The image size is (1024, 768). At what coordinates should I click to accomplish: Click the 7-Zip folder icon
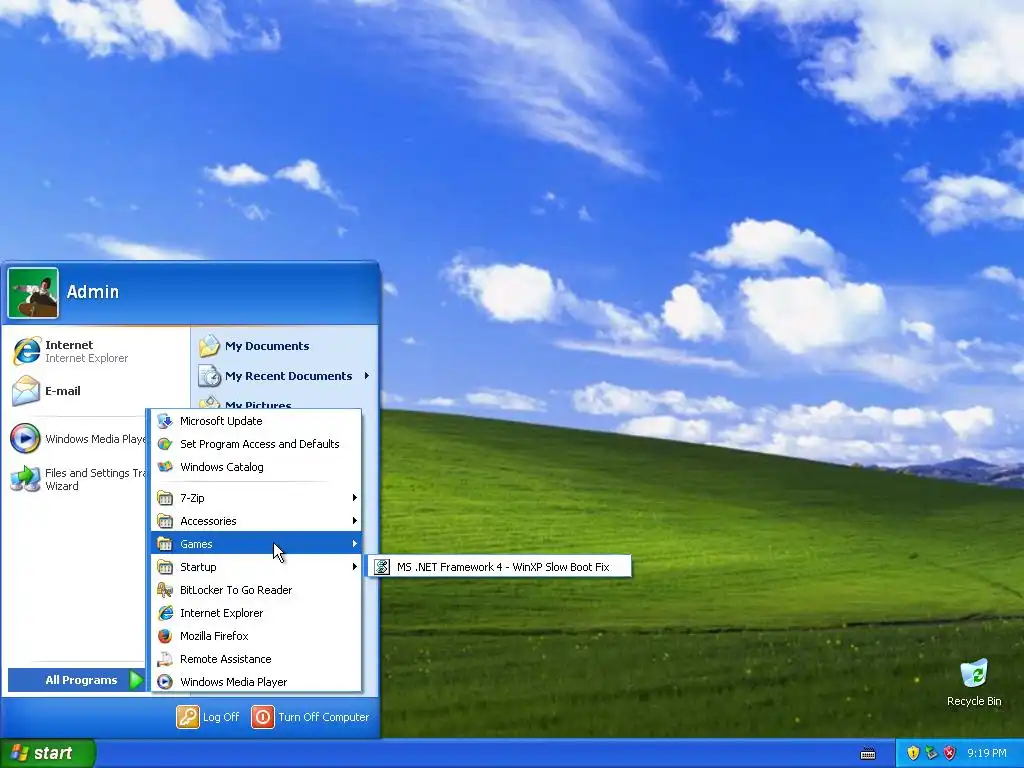click(165, 498)
